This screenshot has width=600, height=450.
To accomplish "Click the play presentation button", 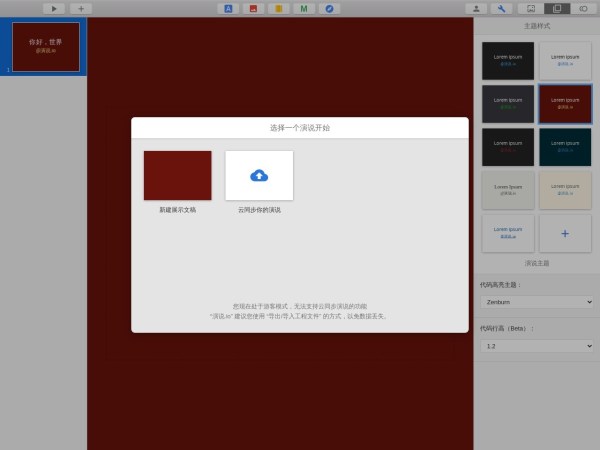I will coord(54,8).
